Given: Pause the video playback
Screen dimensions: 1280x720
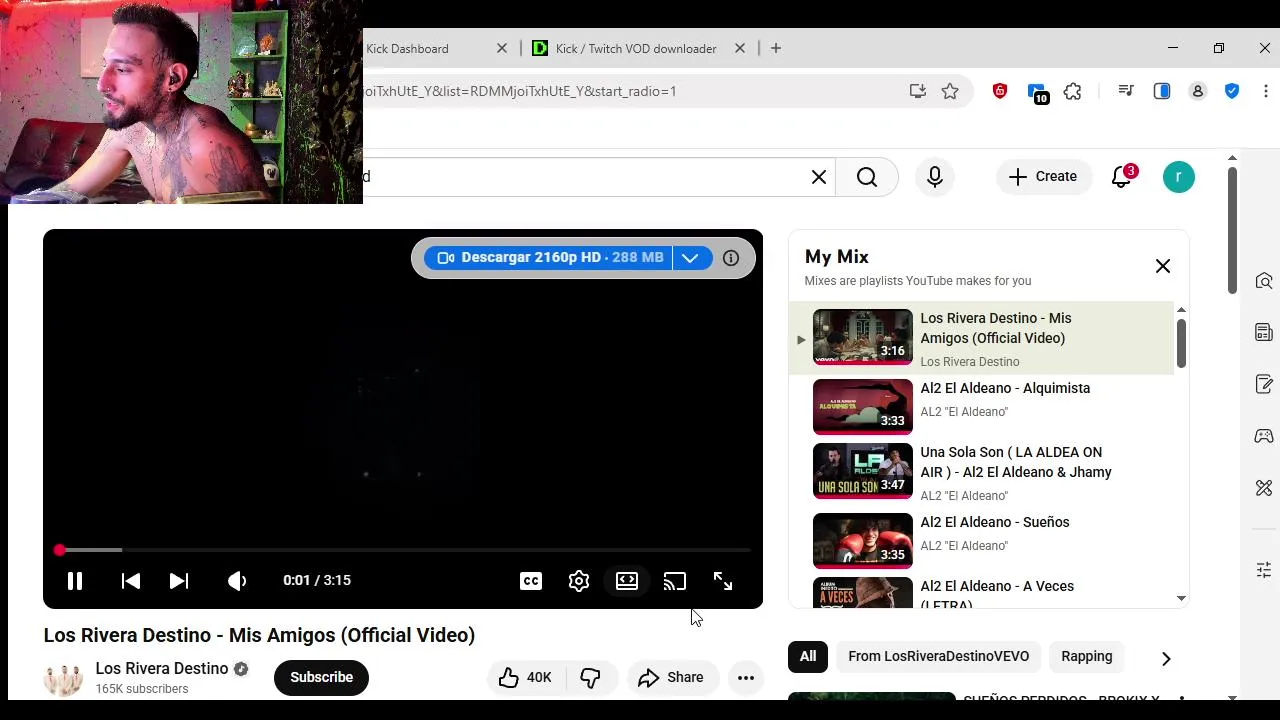Looking at the screenshot, I should click(75, 581).
